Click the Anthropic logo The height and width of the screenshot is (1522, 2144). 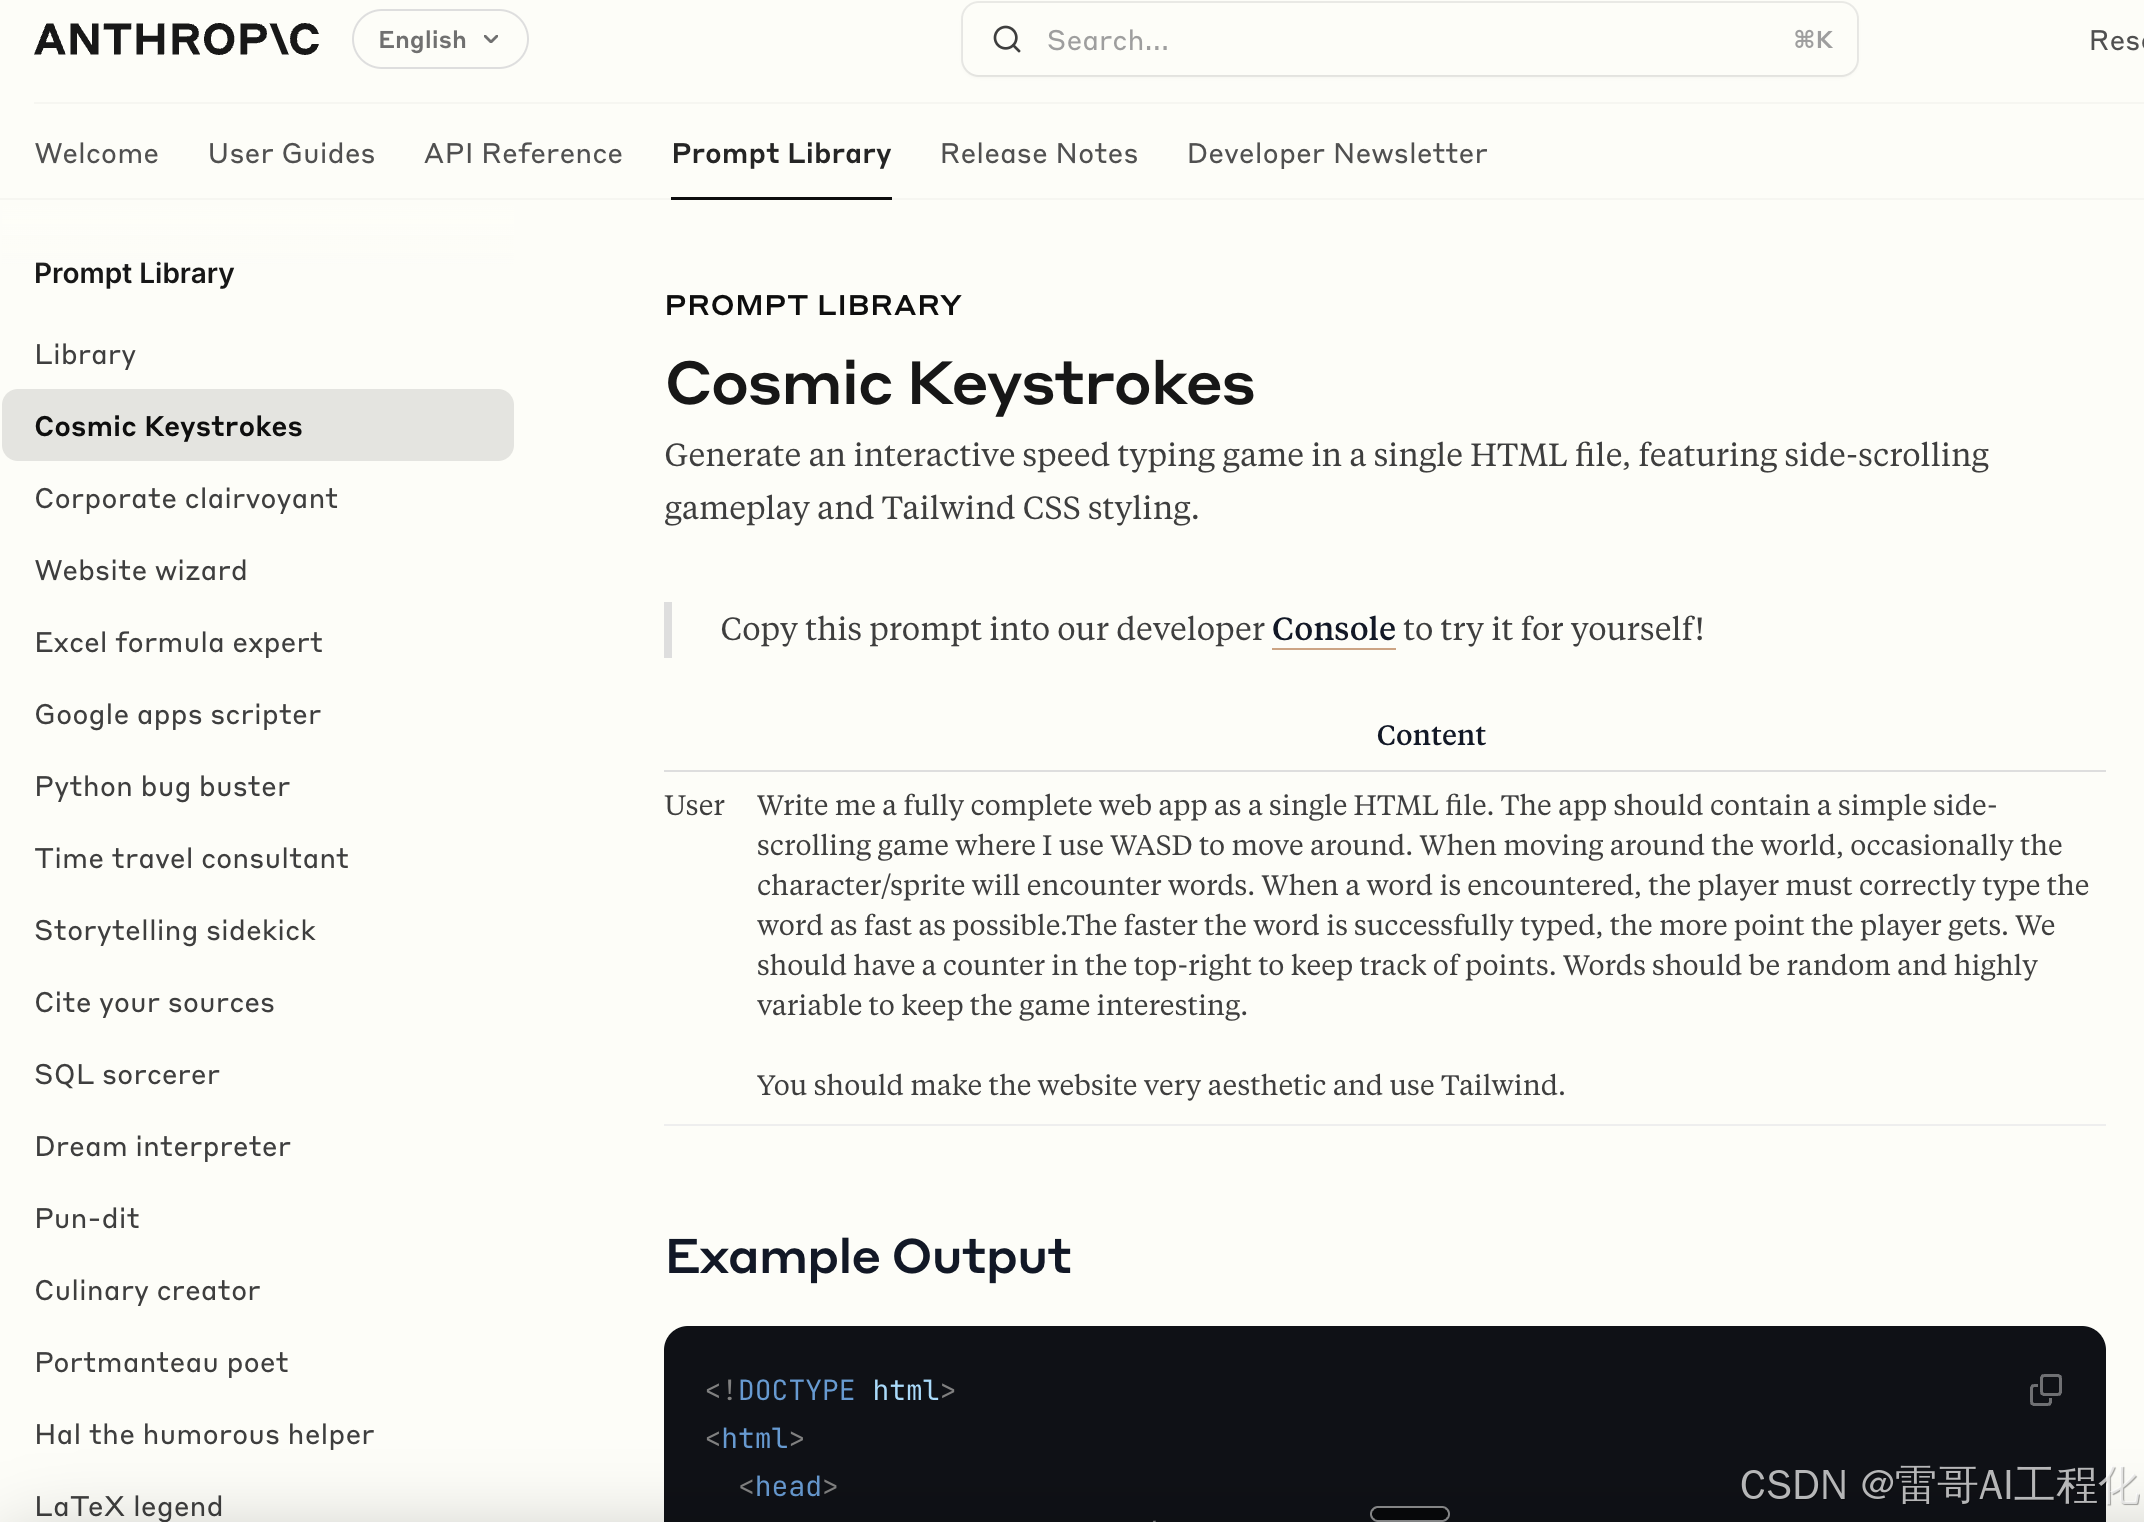click(177, 40)
